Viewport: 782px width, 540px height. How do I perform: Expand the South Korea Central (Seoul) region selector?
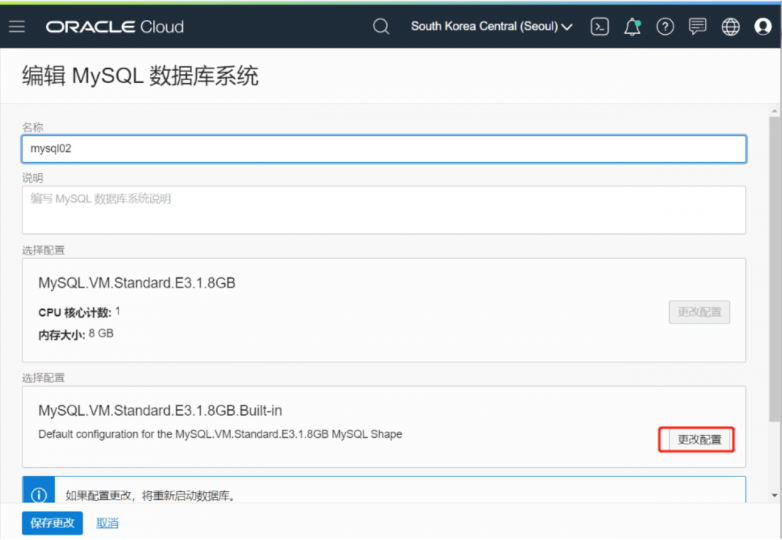pos(492,26)
